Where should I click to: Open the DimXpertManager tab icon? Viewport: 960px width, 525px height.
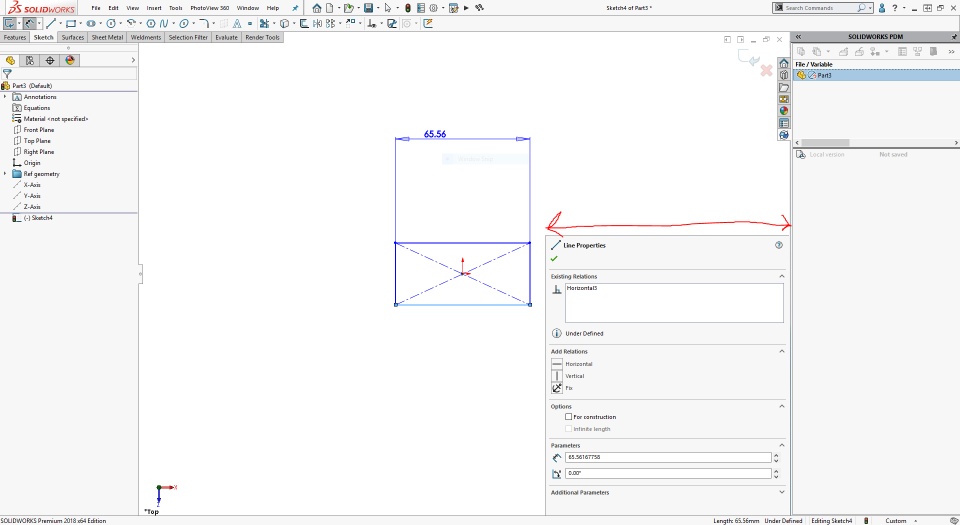point(50,60)
